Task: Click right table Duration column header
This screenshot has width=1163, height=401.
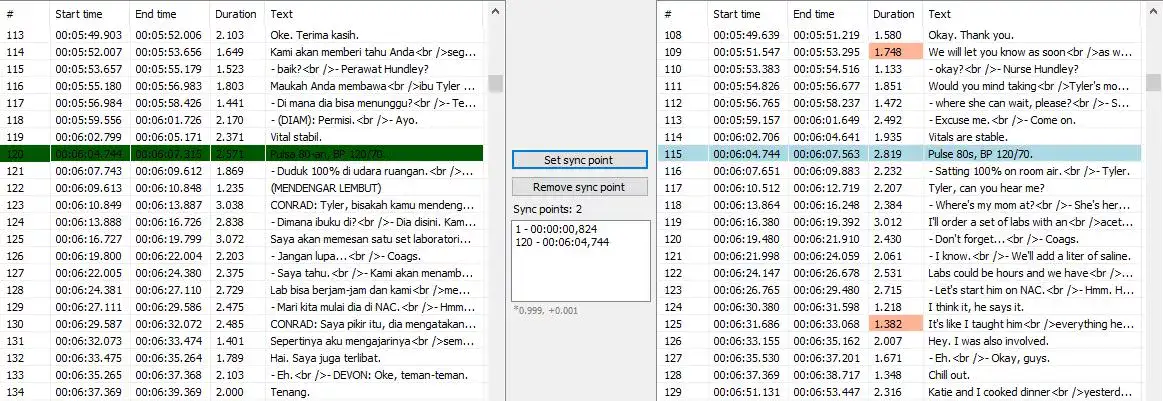Action: click(895, 14)
